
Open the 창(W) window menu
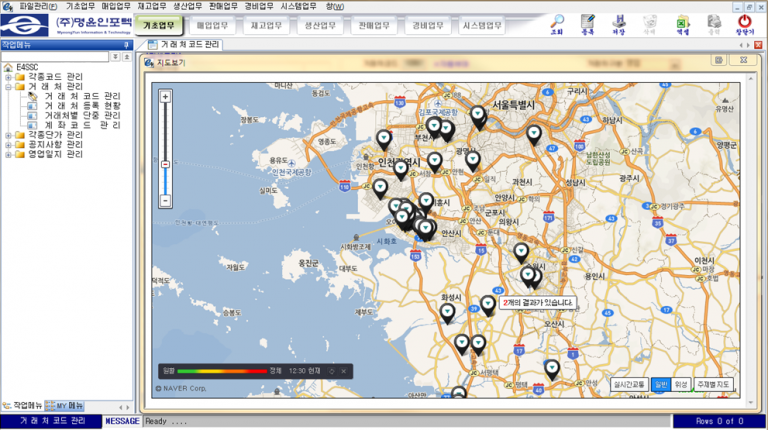tap(335, 6)
